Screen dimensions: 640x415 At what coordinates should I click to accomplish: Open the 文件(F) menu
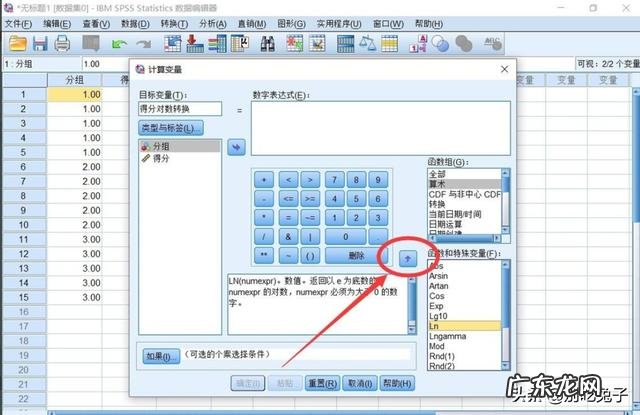[18, 24]
